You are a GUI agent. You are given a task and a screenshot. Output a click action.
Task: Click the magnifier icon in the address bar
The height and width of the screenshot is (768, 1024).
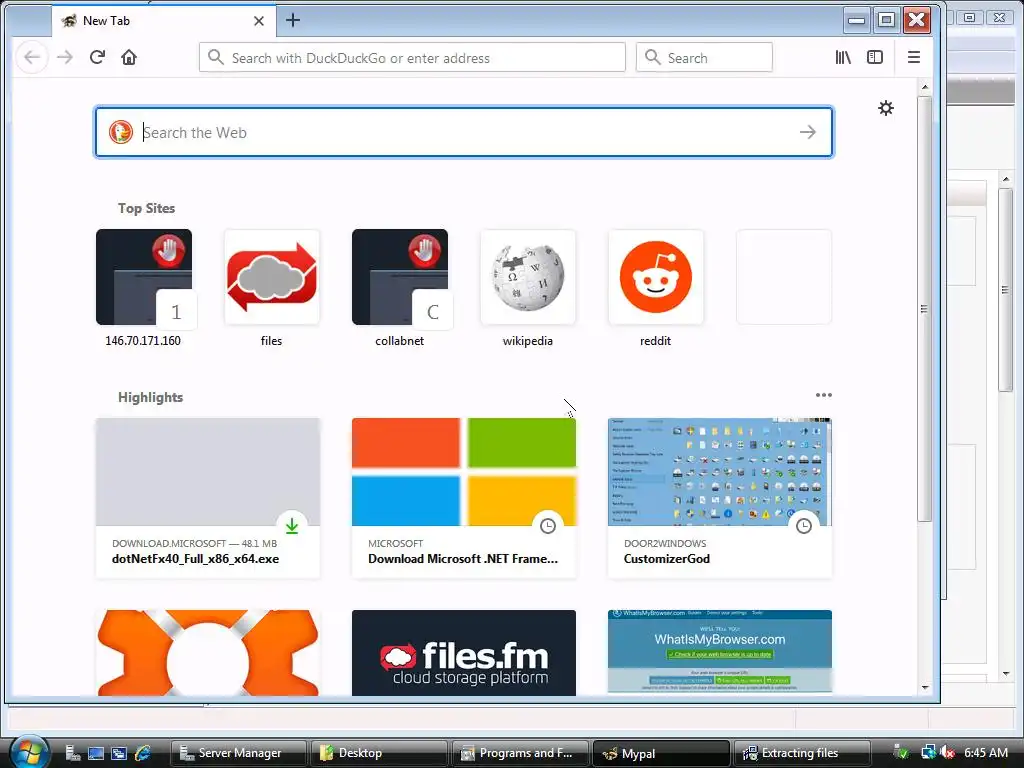pos(216,57)
